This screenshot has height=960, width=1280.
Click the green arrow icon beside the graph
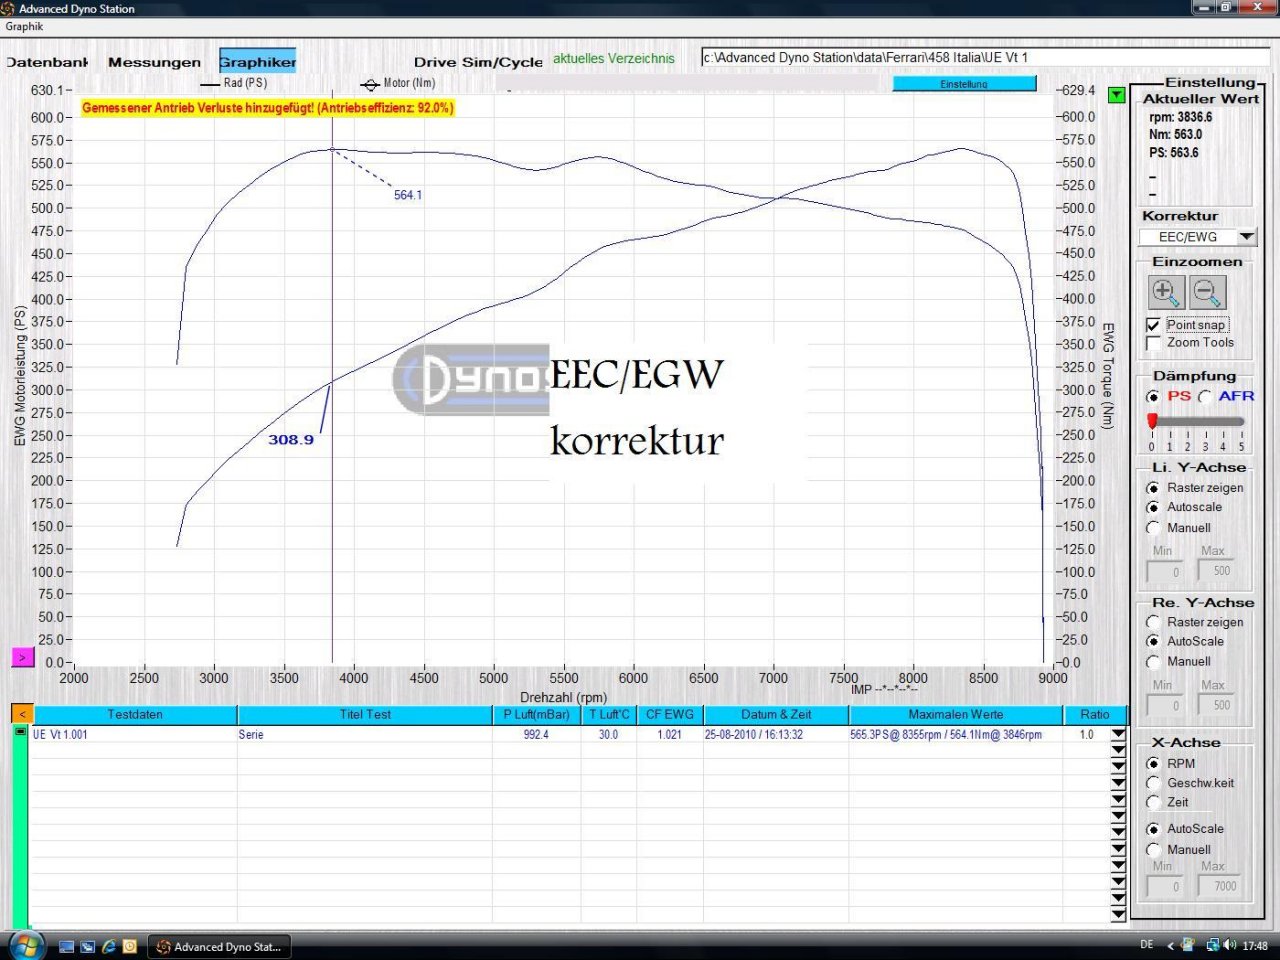[x=1117, y=95]
